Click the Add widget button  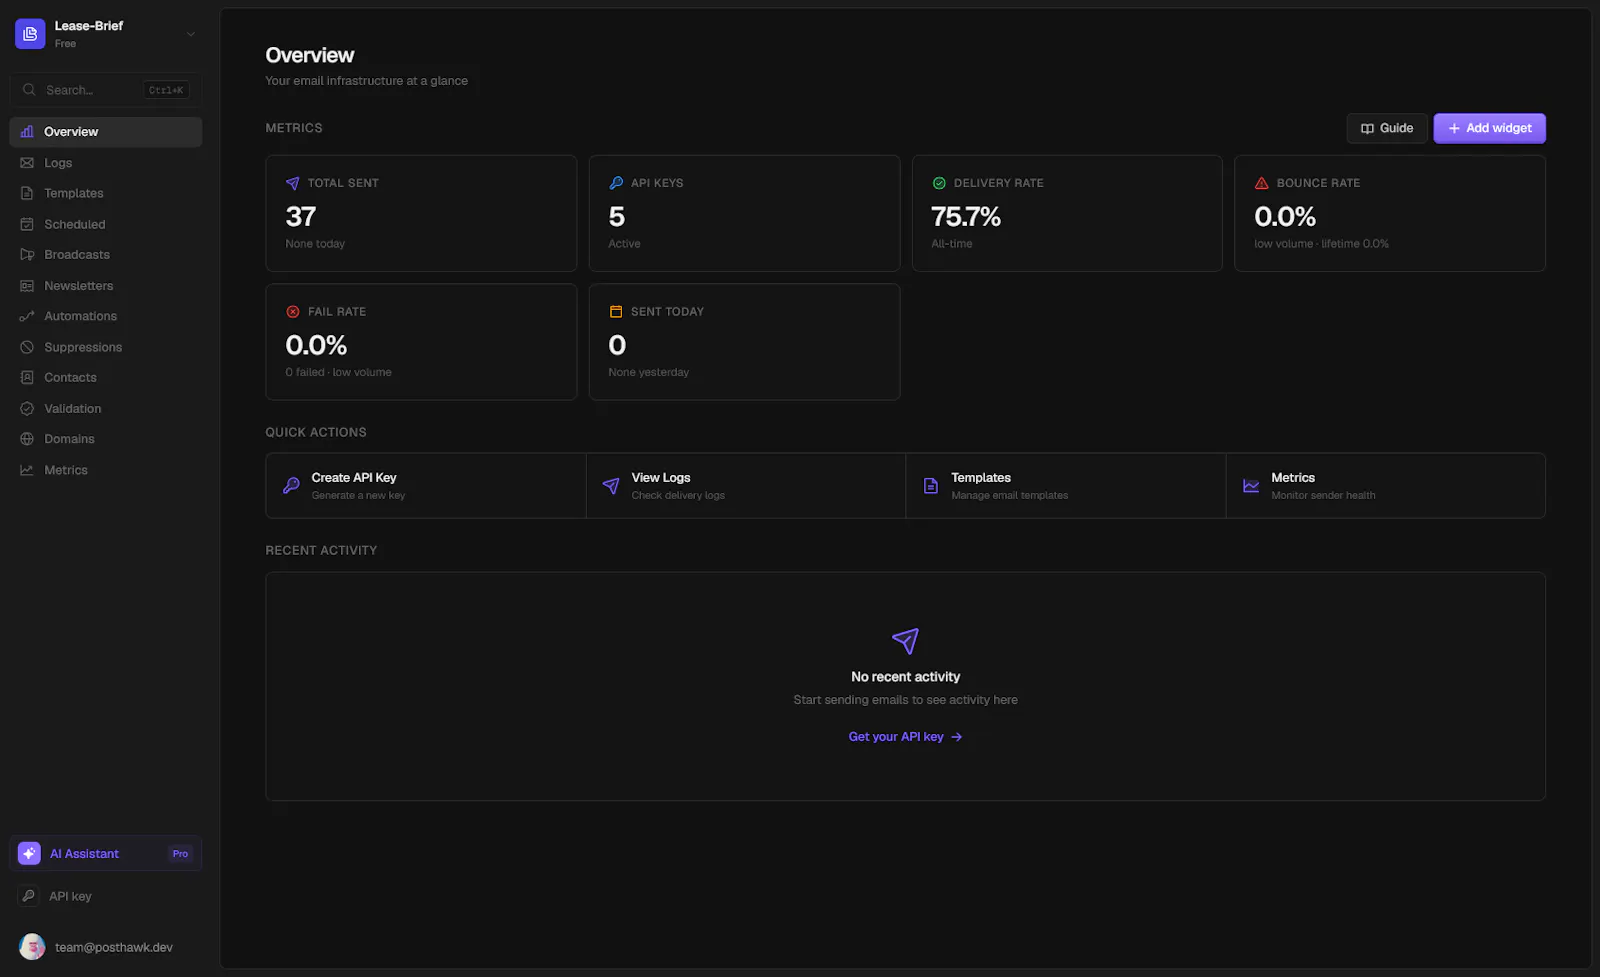[1489, 128]
